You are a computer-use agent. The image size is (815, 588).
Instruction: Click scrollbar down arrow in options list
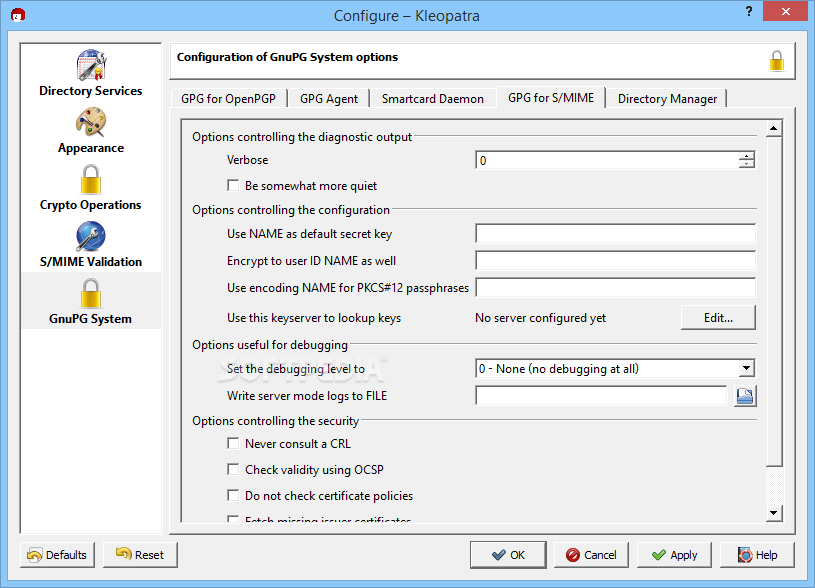773,513
